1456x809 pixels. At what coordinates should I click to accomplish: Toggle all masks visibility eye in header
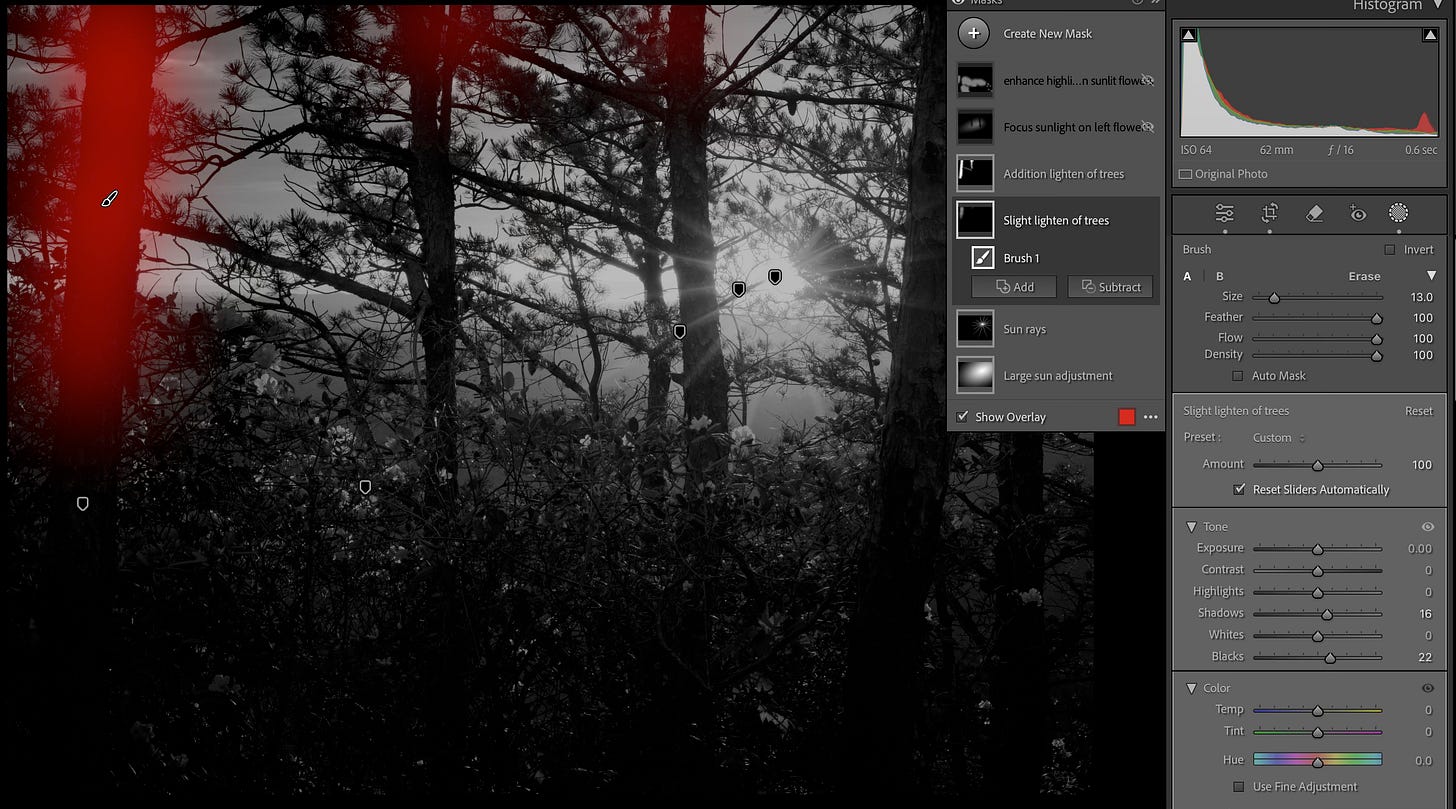tap(957, 3)
